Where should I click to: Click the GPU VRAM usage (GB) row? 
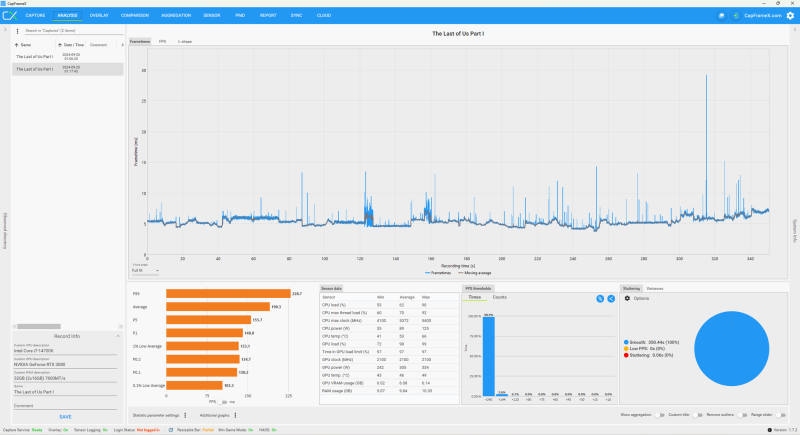(389, 383)
